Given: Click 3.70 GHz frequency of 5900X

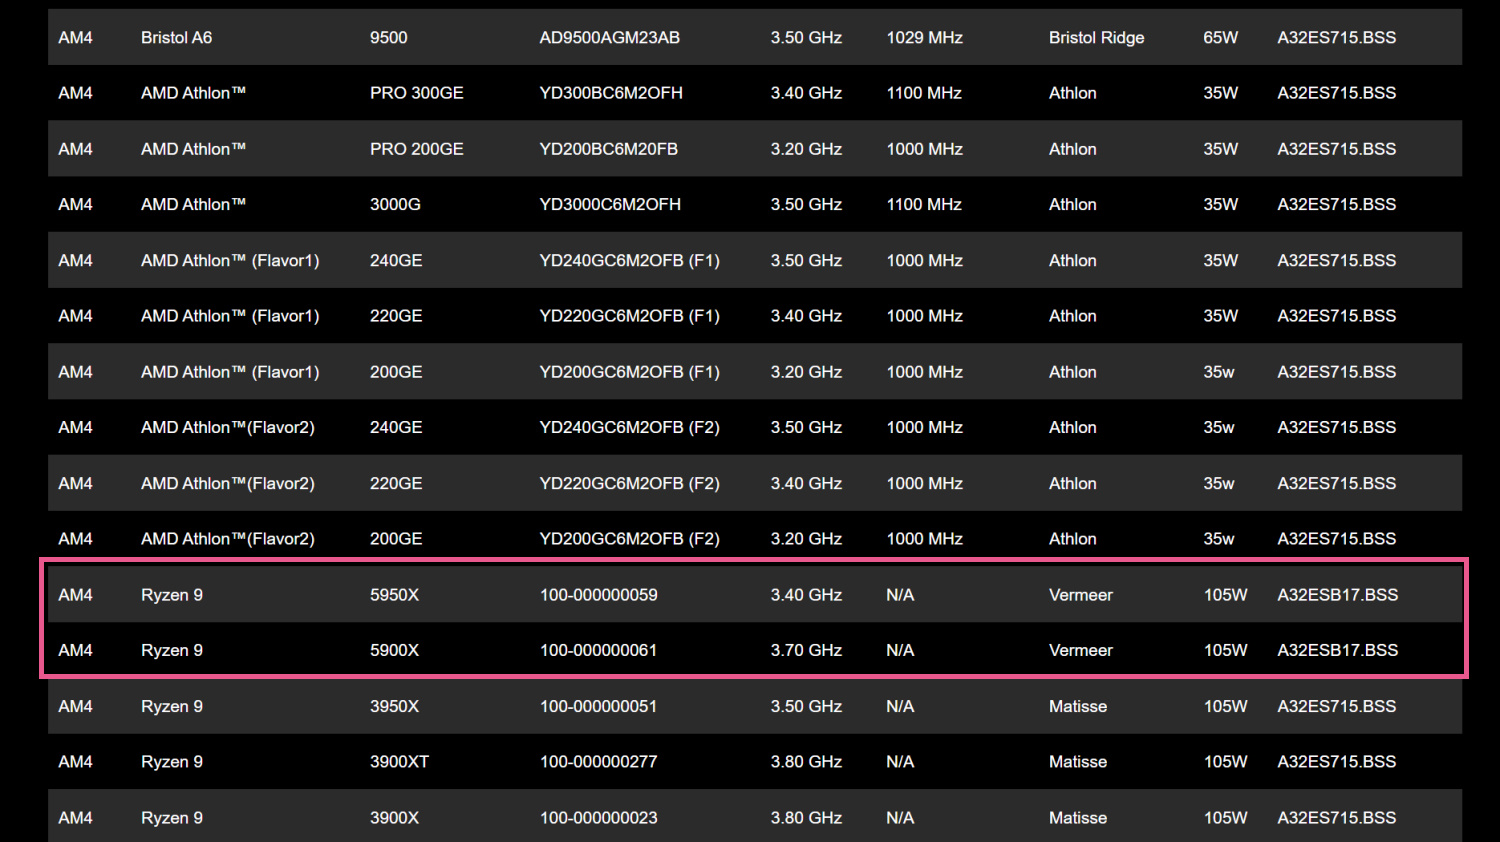Looking at the screenshot, I should 806,650.
